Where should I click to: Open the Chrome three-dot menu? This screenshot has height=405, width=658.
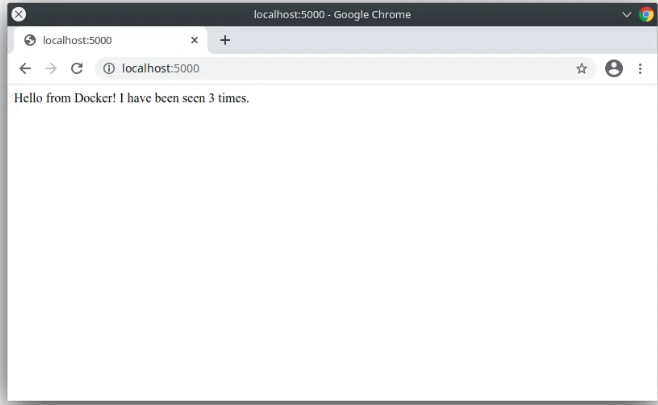tap(640, 68)
